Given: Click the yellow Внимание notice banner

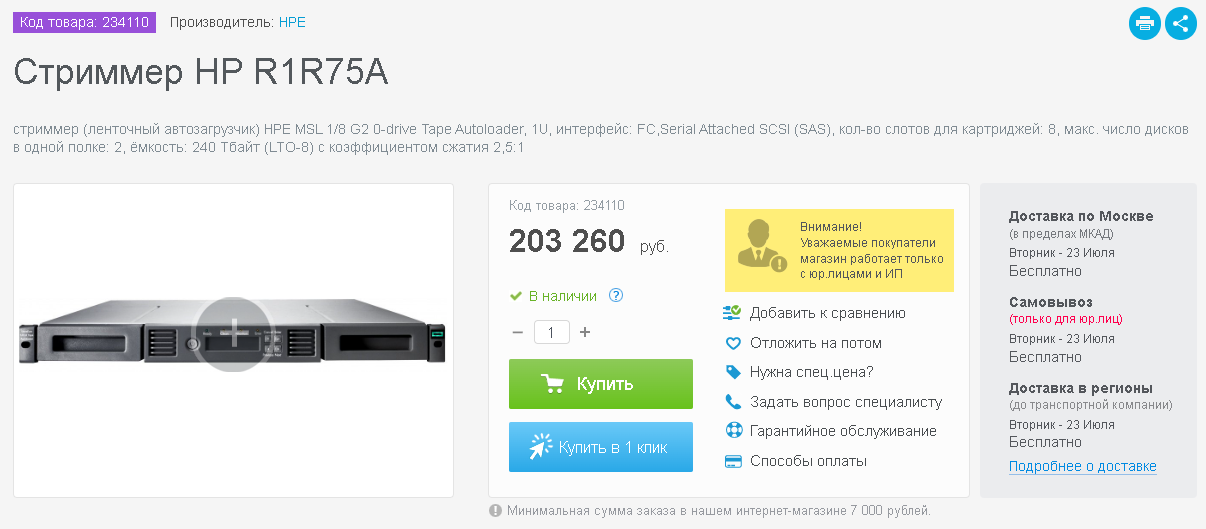Looking at the screenshot, I should click(x=839, y=250).
